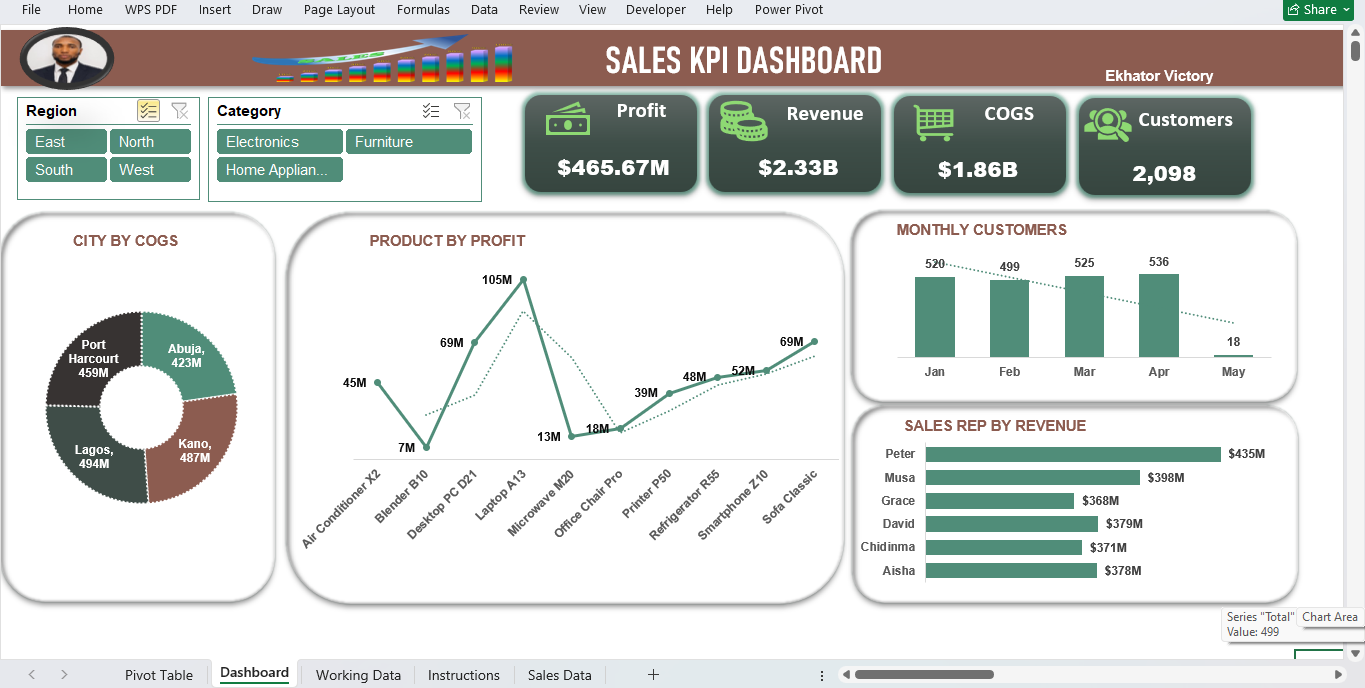Open the Data ribbon tab
This screenshot has width=1365, height=688.
point(484,9)
